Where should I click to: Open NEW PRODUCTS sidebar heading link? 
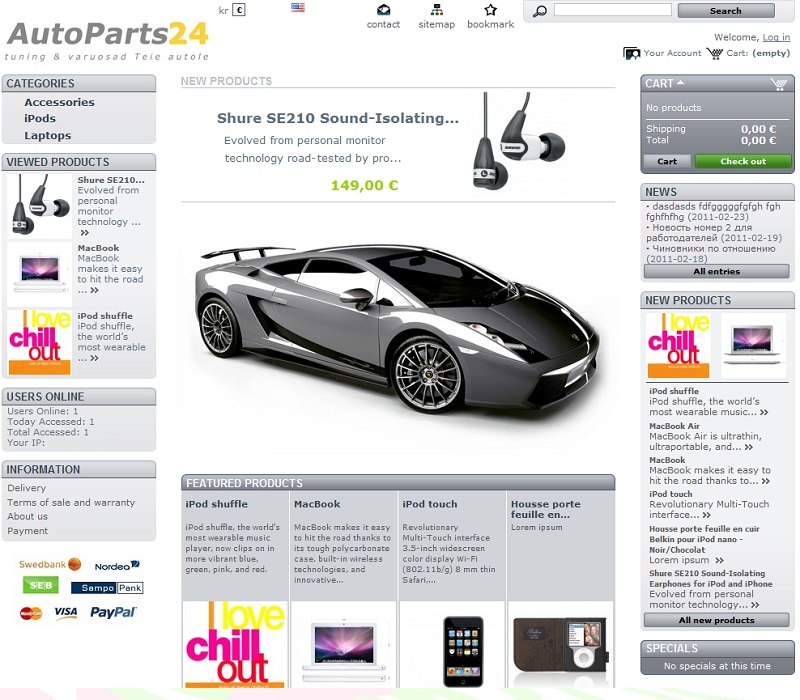688,301
